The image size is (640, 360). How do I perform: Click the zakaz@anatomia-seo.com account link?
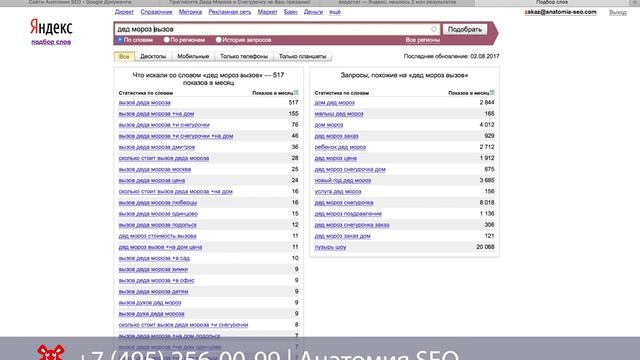560,12
